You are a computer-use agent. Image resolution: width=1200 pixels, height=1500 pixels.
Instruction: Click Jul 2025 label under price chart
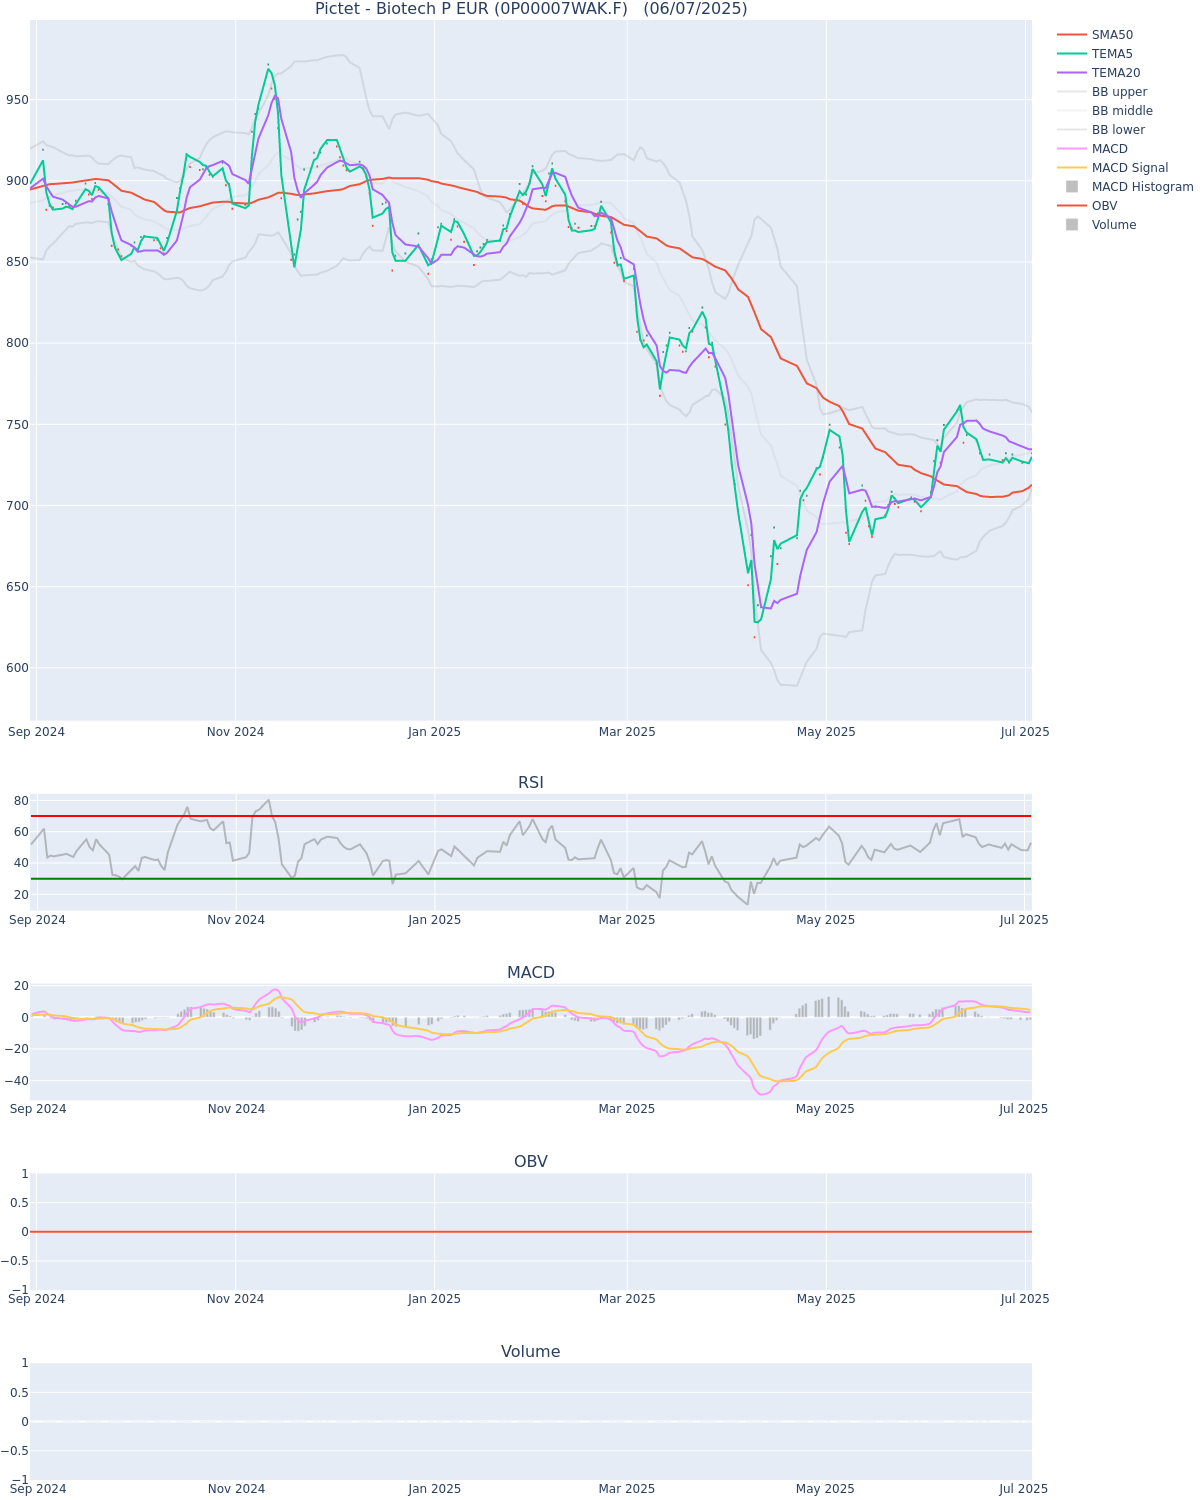(x=1025, y=732)
